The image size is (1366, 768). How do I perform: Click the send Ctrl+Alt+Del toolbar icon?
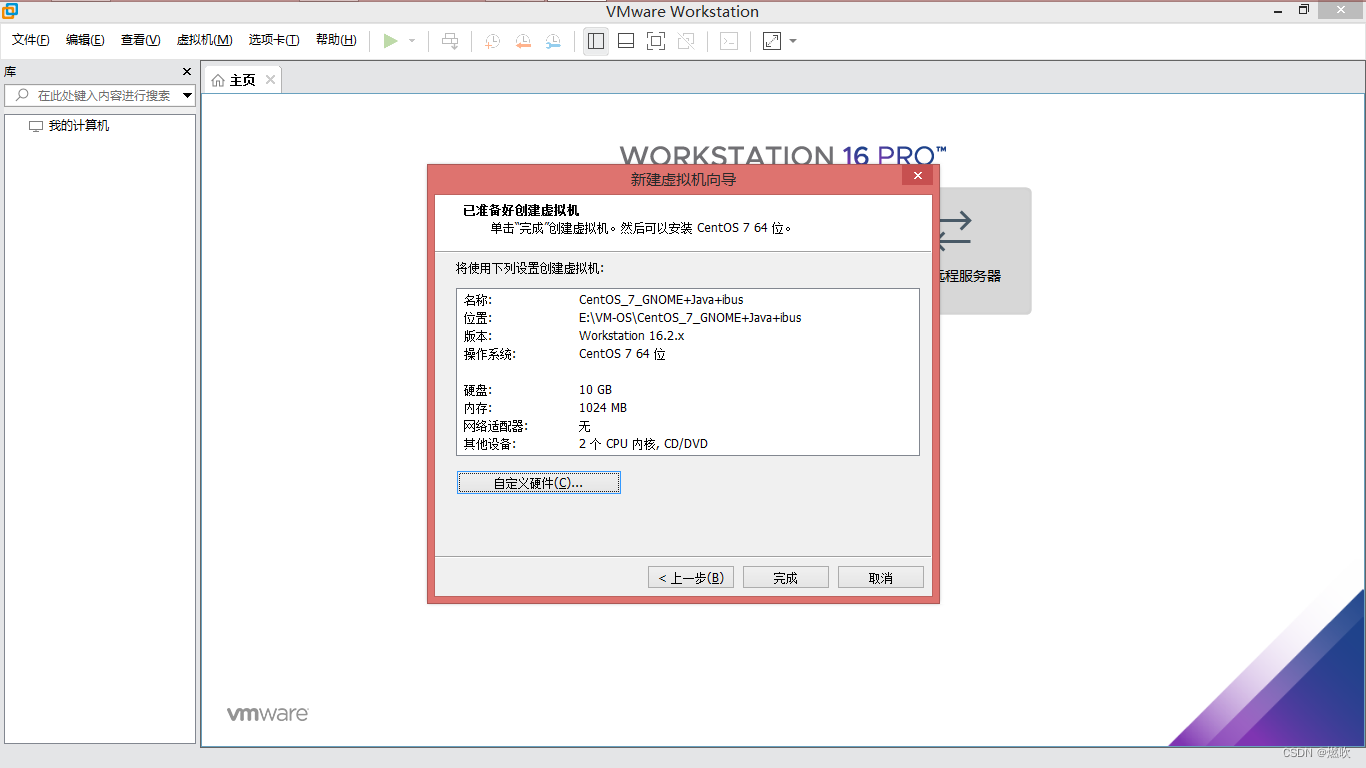coord(450,41)
